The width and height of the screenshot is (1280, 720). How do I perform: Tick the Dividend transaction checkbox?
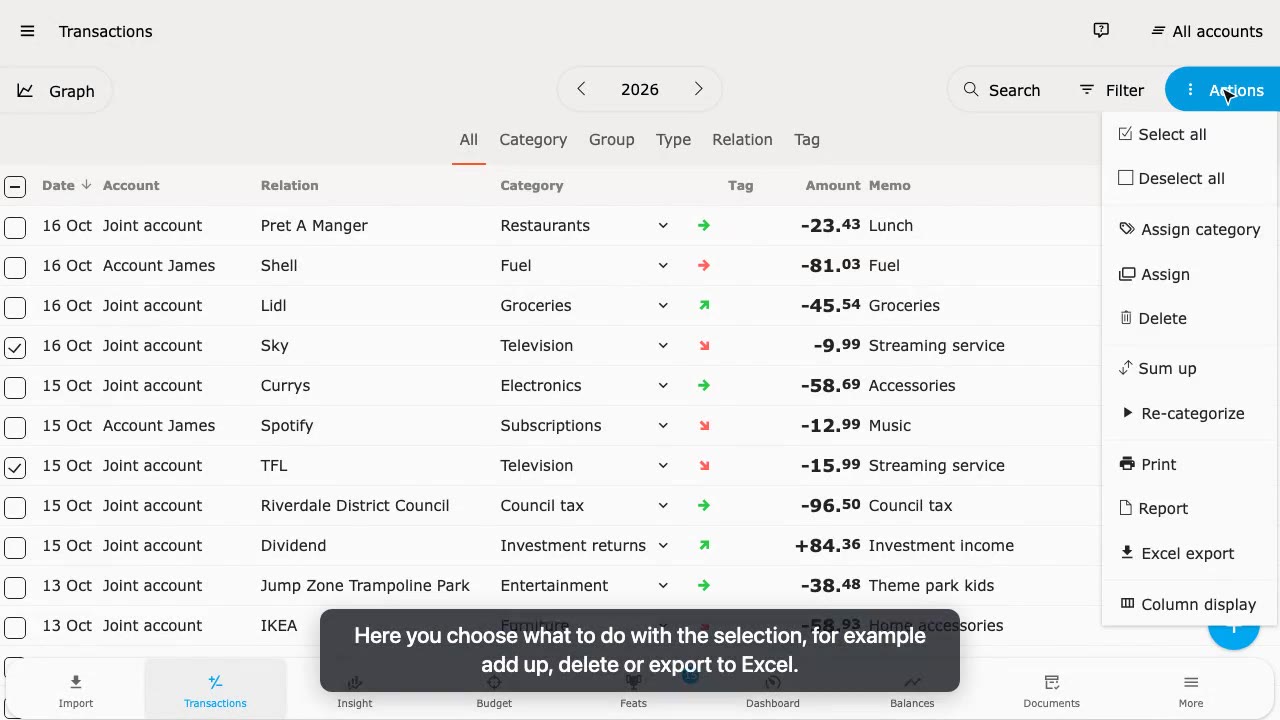tap(15, 547)
